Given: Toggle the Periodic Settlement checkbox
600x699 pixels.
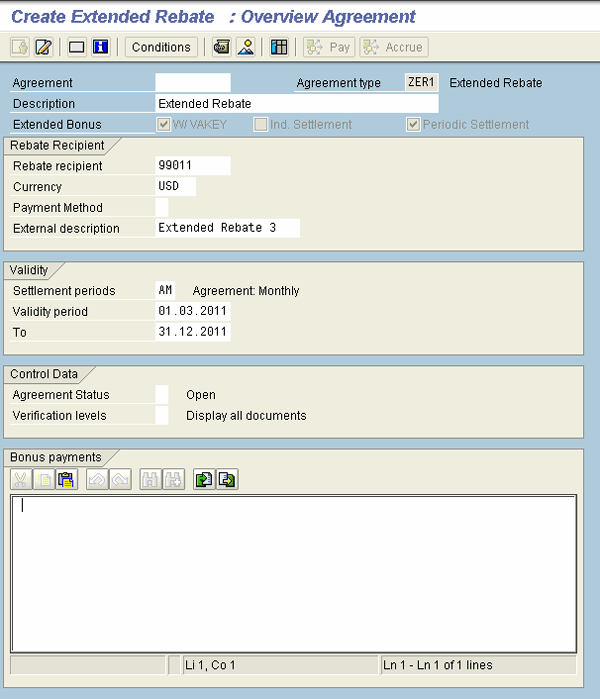Looking at the screenshot, I should (x=413, y=125).
